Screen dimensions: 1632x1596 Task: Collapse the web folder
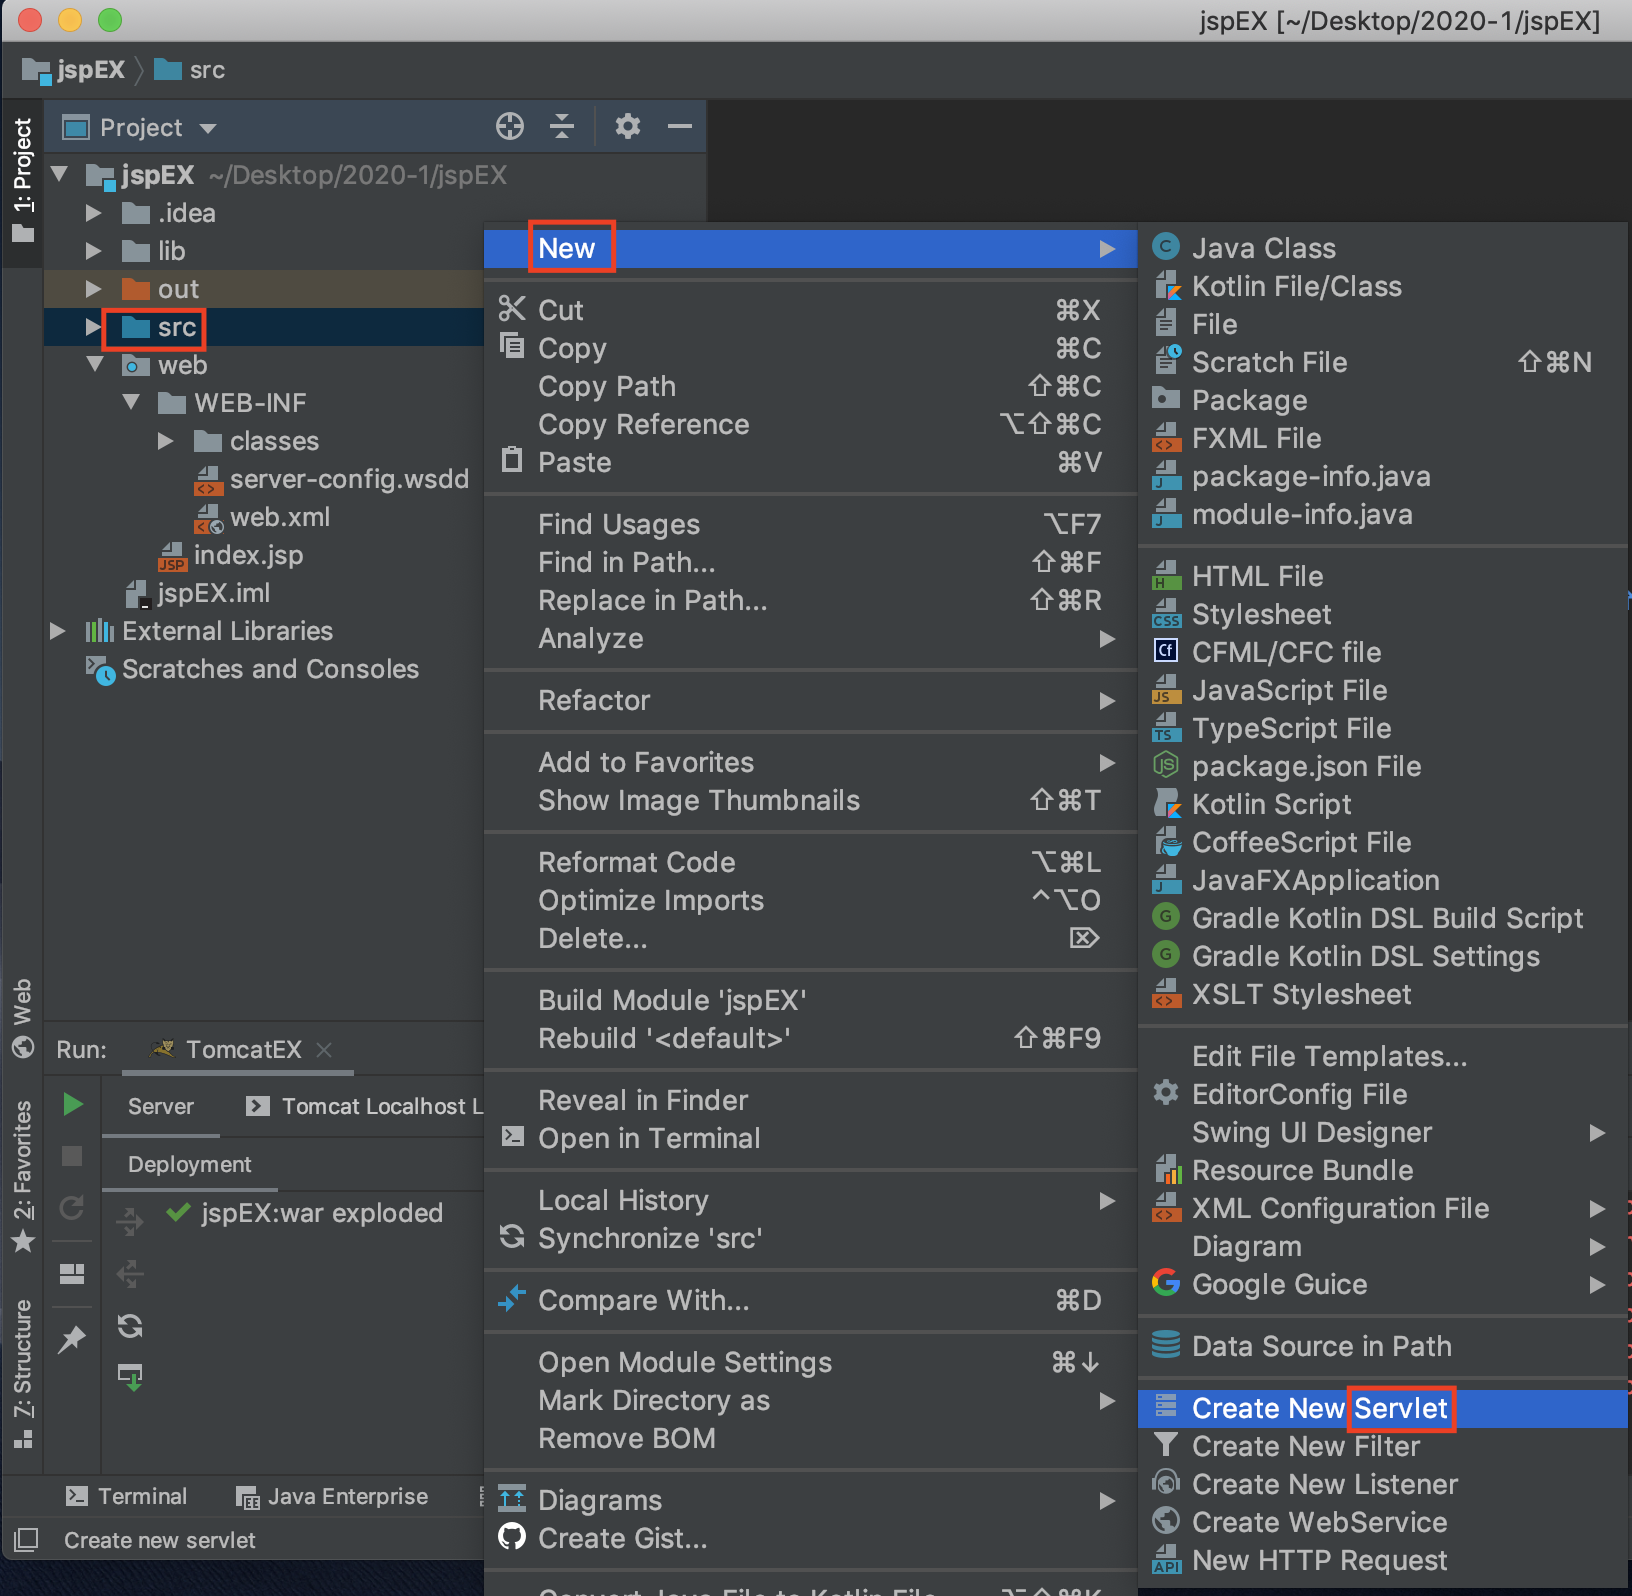[x=96, y=365]
